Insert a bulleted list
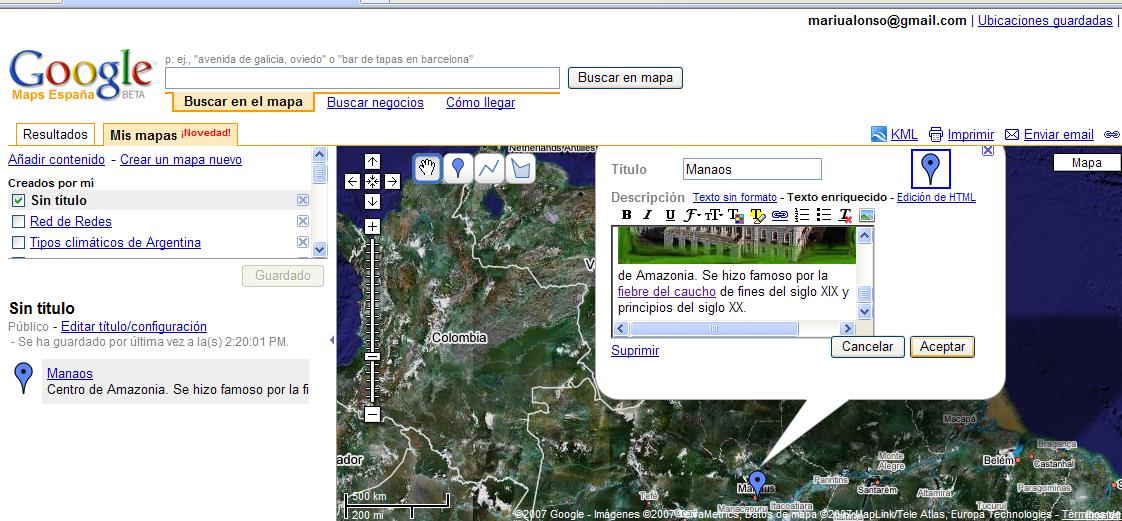The image size is (1122, 521). coord(824,215)
